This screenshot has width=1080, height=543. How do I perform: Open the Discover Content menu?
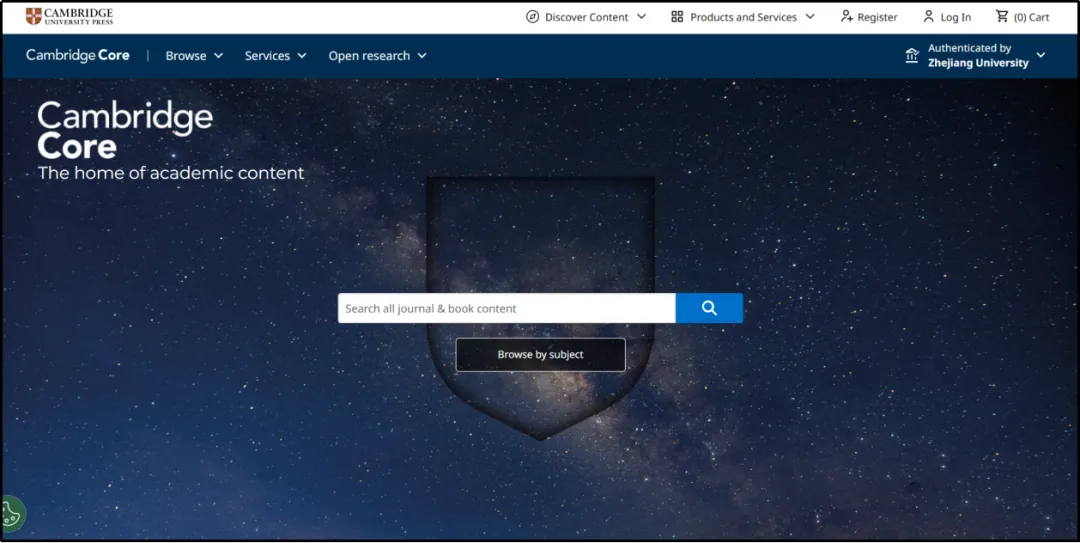[x=586, y=17]
